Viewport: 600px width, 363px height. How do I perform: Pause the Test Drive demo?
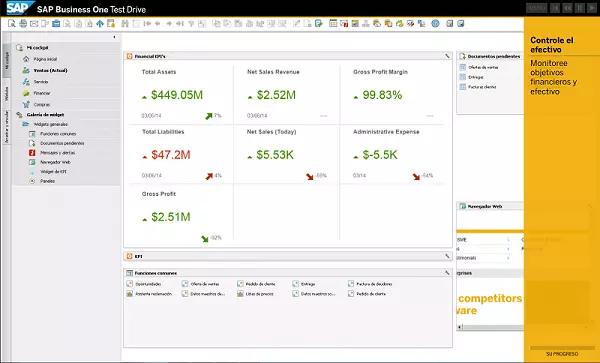[x=580, y=8]
